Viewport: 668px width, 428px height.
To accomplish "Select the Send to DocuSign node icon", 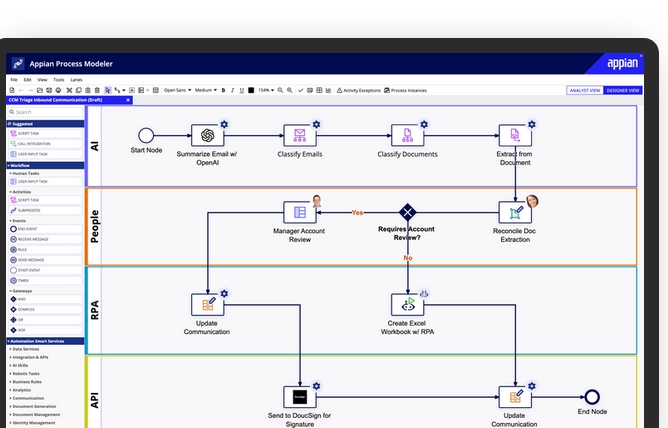I will coord(299,397).
